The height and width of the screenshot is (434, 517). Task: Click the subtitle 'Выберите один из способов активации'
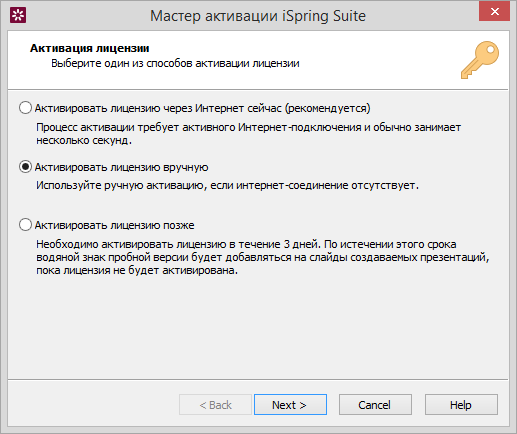pos(175,63)
